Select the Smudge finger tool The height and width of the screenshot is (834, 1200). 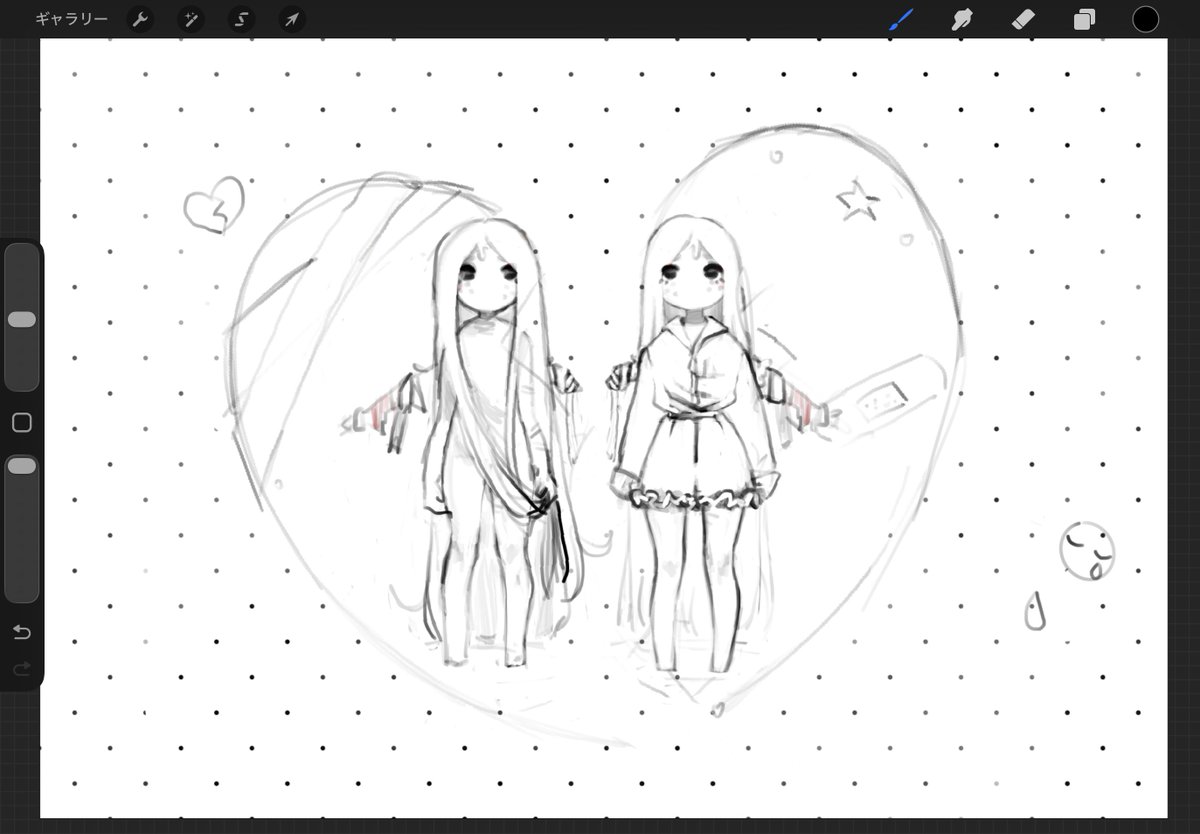tap(962, 19)
